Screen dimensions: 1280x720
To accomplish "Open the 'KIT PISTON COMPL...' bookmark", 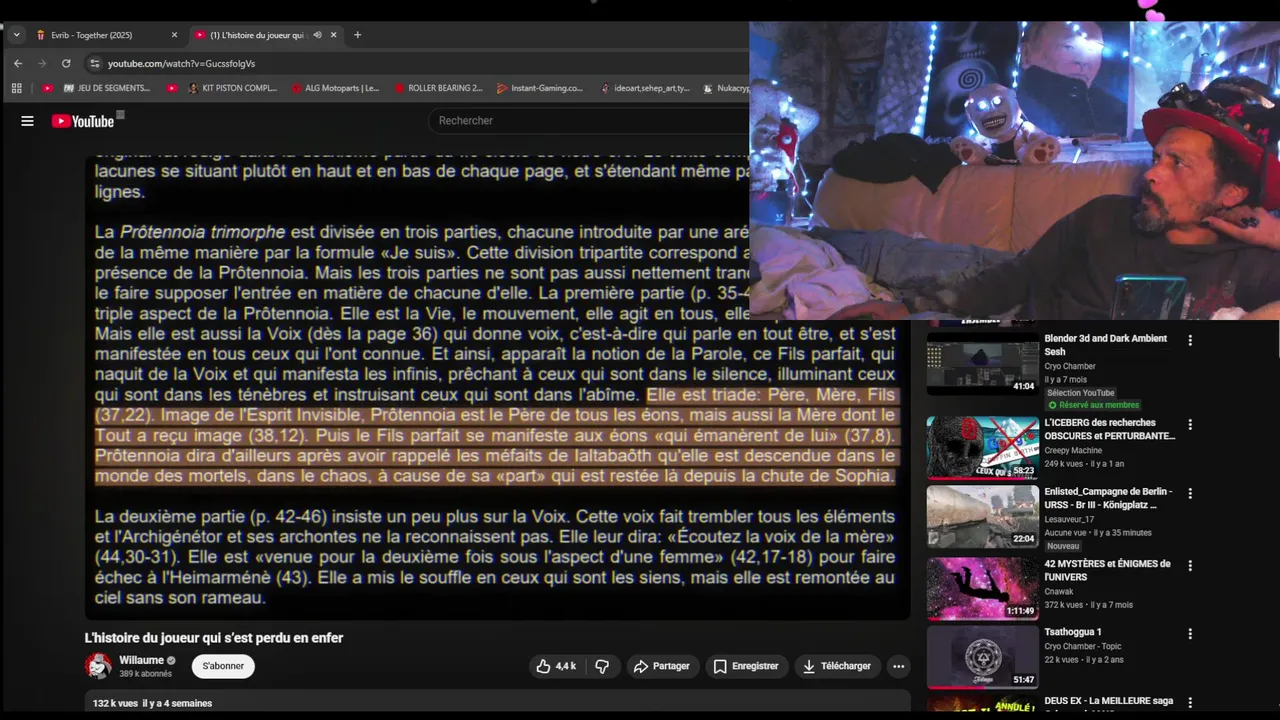I will tap(232, 88).
